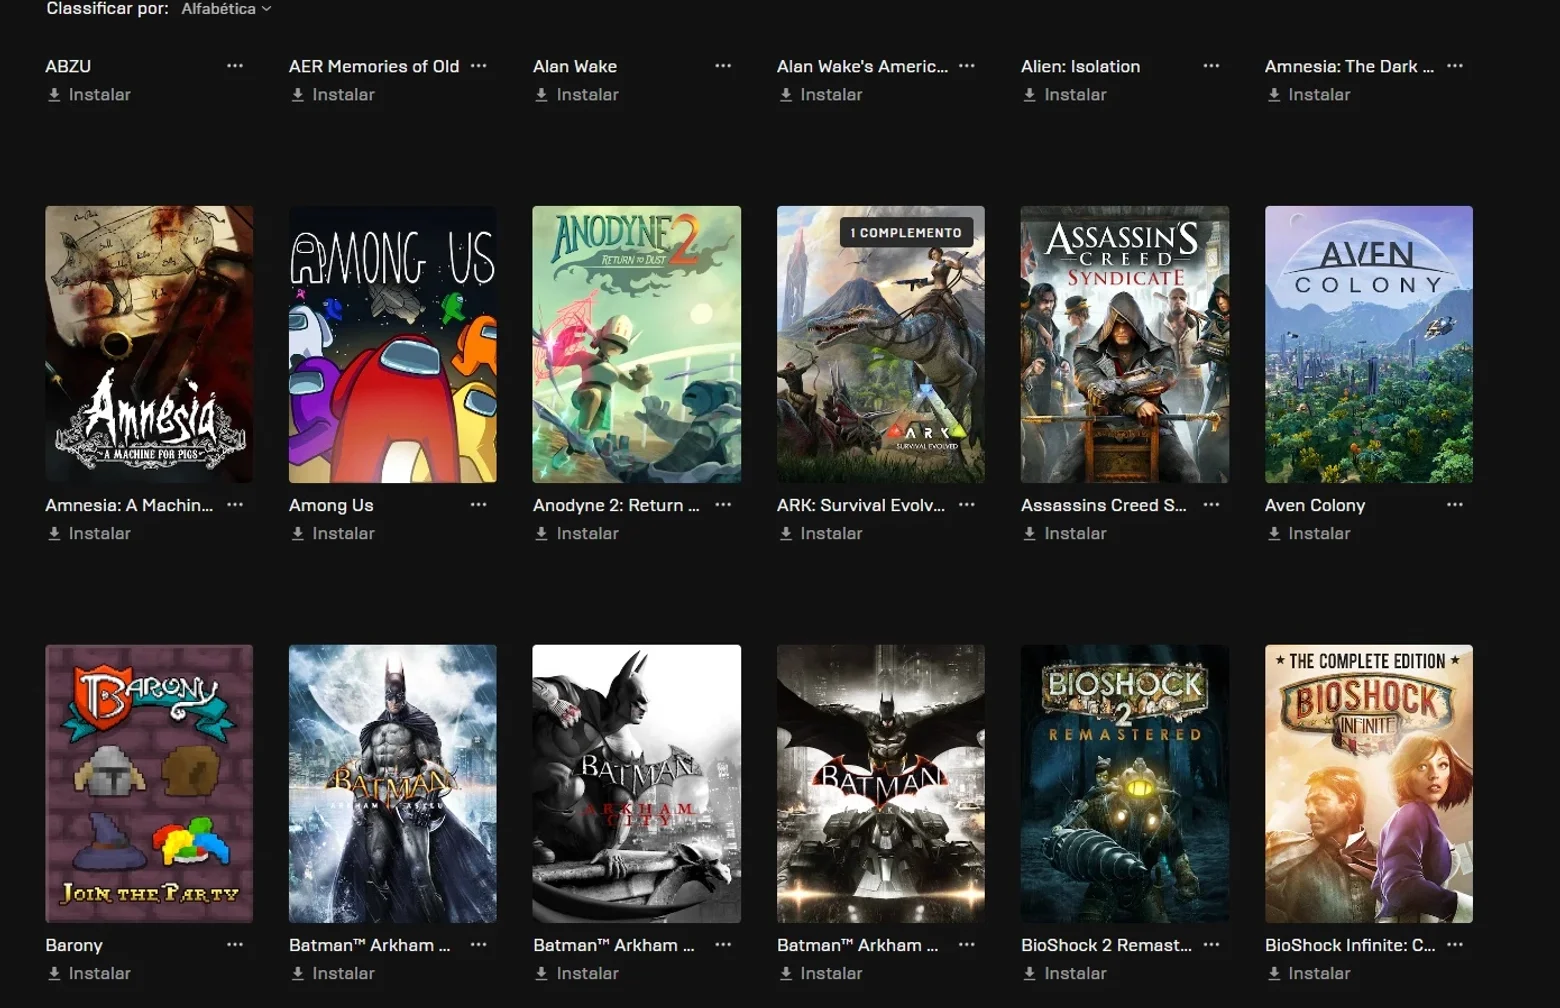
Task: Click the "Aven Colony" title text
Action: tap(1315, 505)
